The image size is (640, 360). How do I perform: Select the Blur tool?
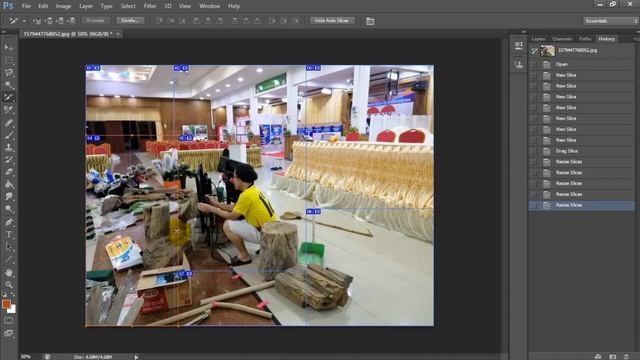[x=9, y=197]
